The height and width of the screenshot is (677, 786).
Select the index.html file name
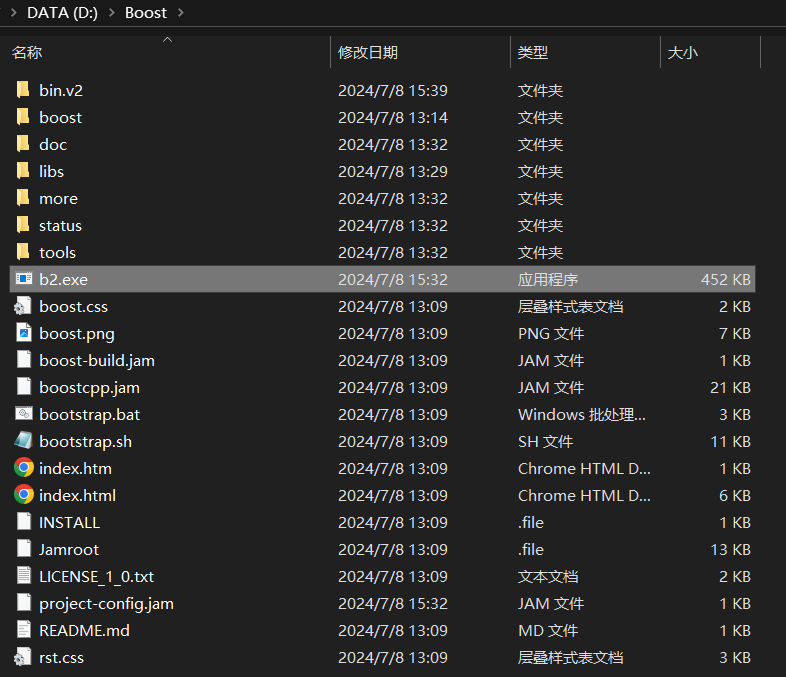click(x=77, y=496)
